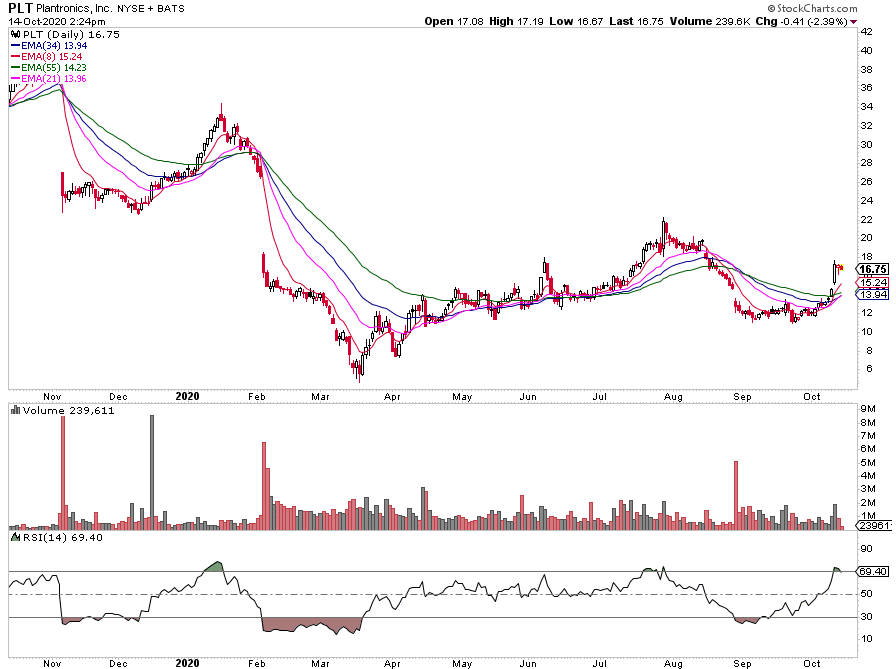This screenshot has width=896, height=669.
Task: Click the bar icon beside Volume 239,611
Action: 16,410
